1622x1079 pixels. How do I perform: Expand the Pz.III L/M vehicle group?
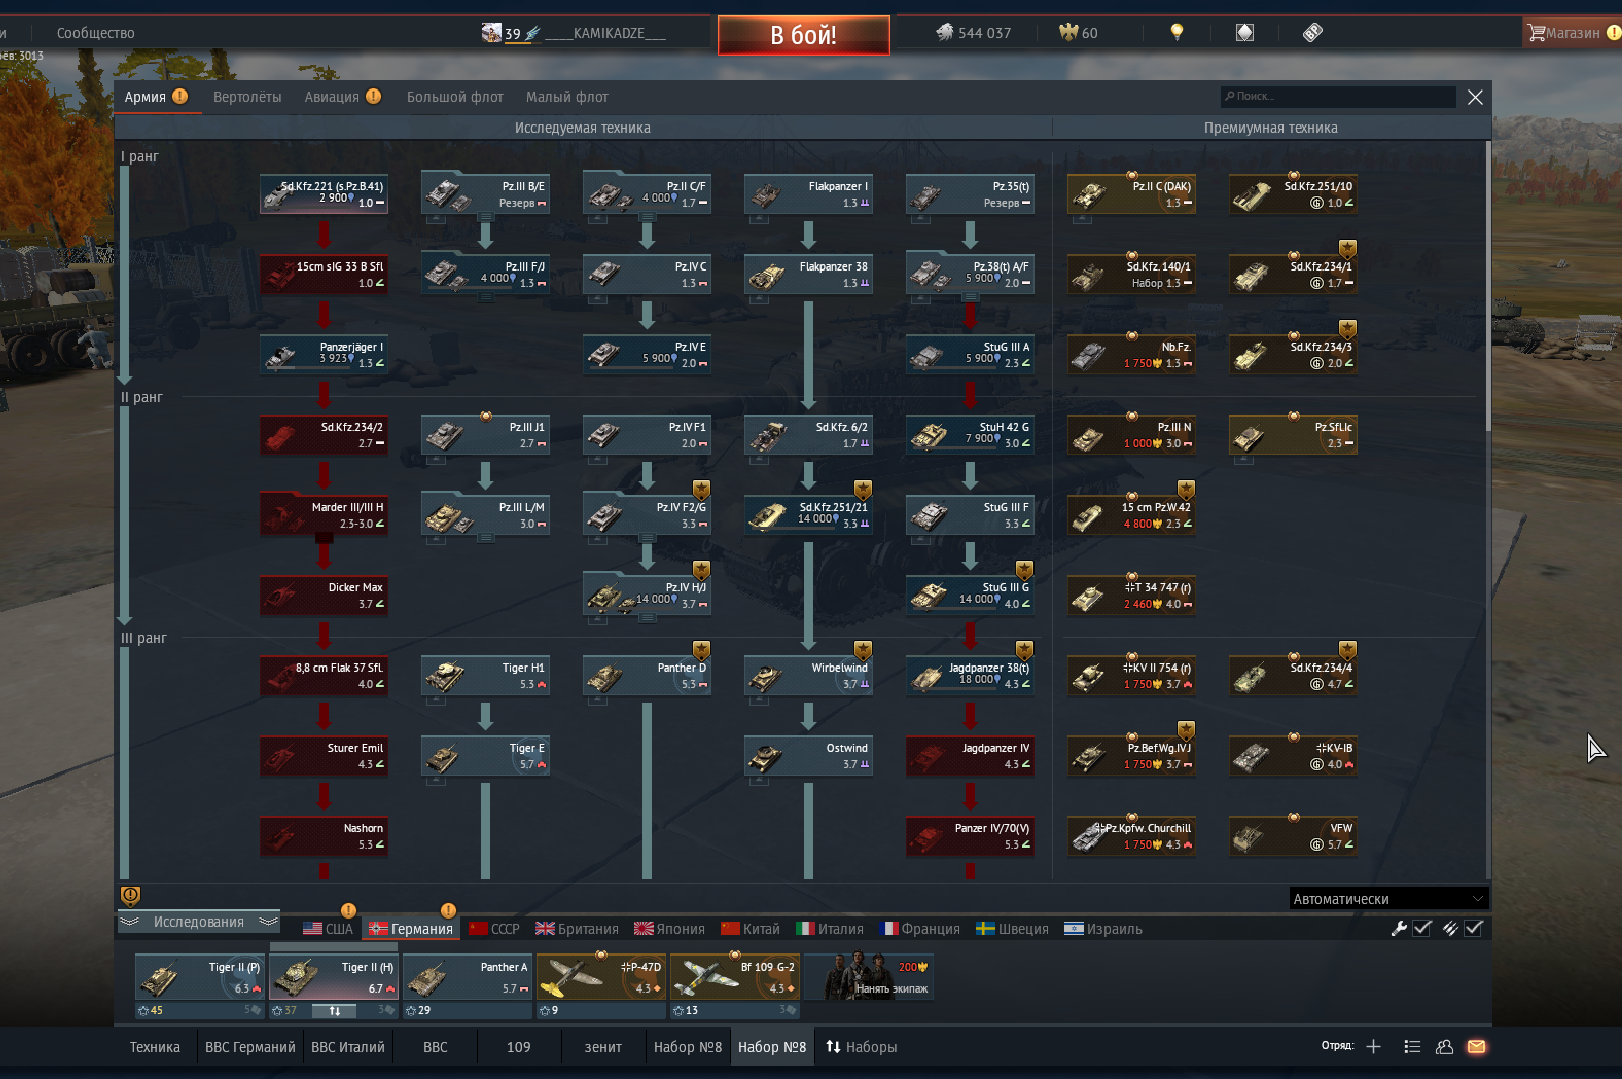pos(485,537)
